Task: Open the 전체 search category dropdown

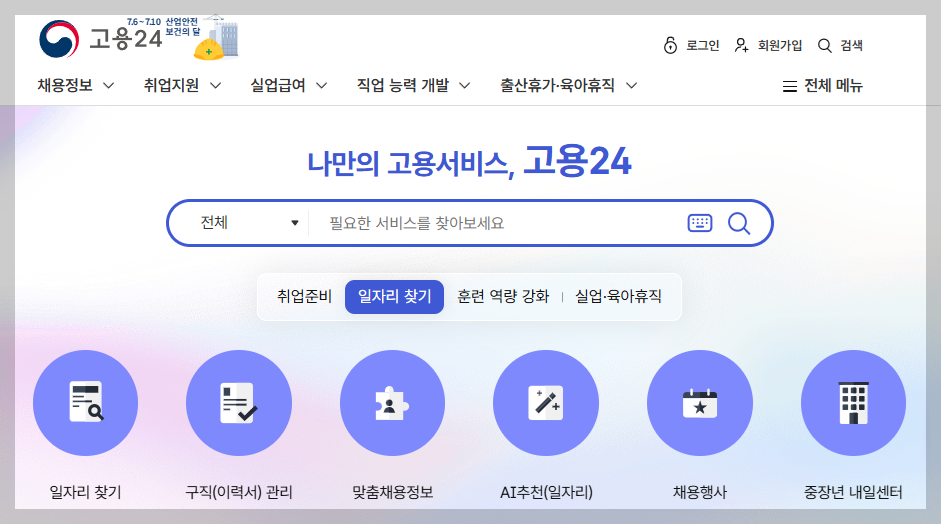Action: tap(248, 223)
